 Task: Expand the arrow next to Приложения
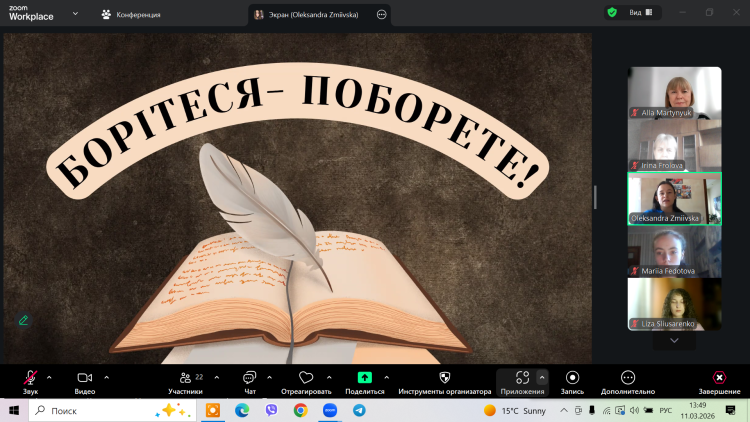tap(542, 378)
